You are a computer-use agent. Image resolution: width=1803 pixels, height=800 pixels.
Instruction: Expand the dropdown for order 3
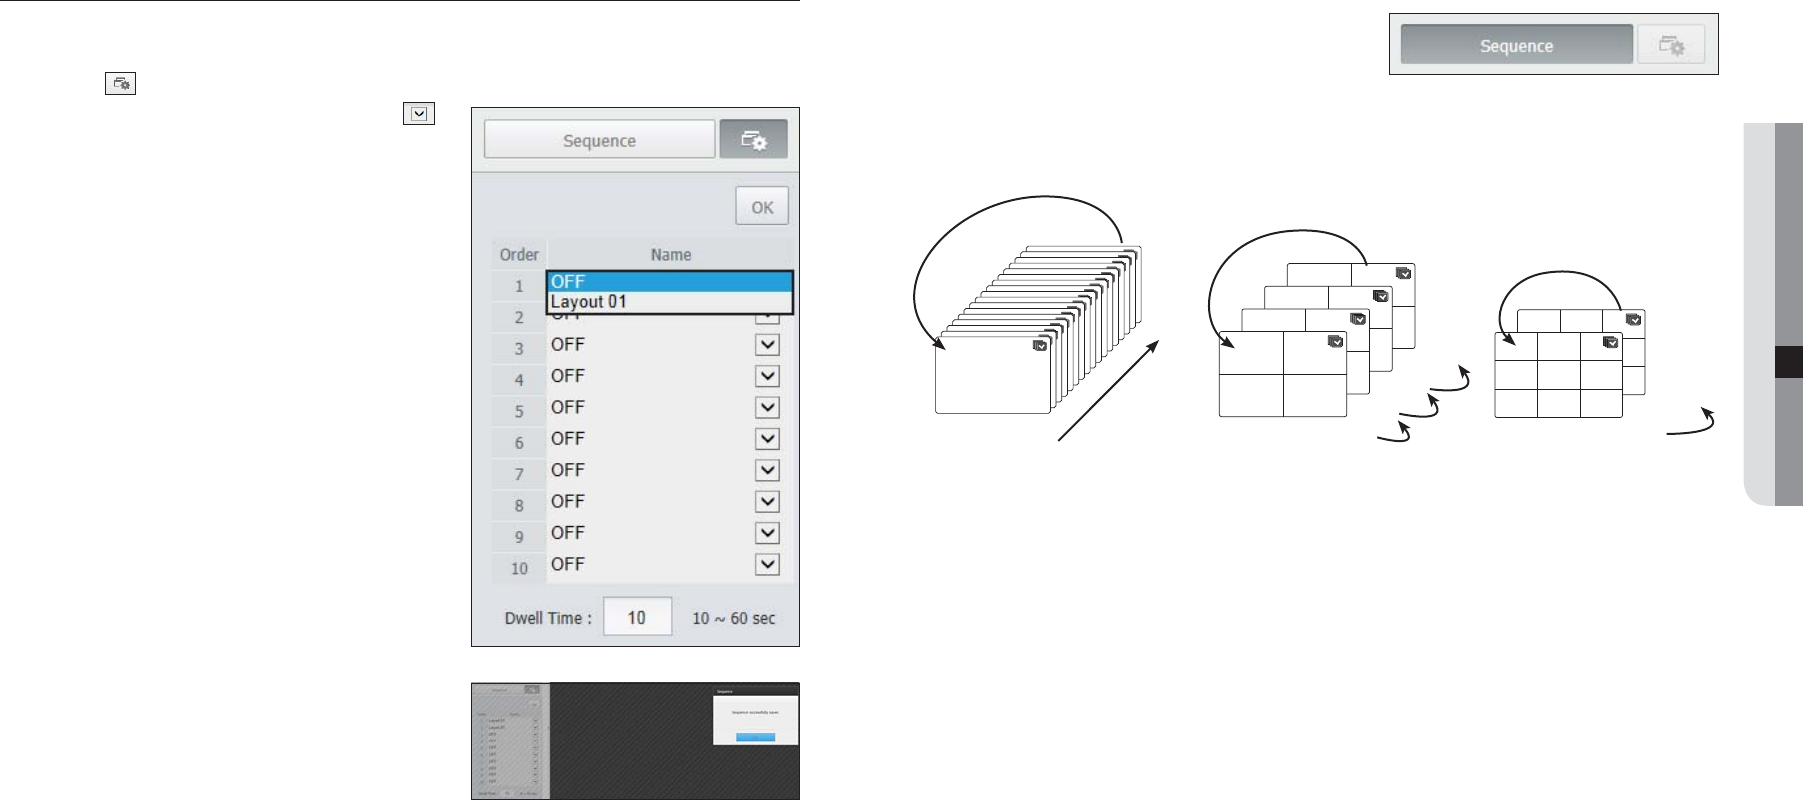tap(767, 345)
